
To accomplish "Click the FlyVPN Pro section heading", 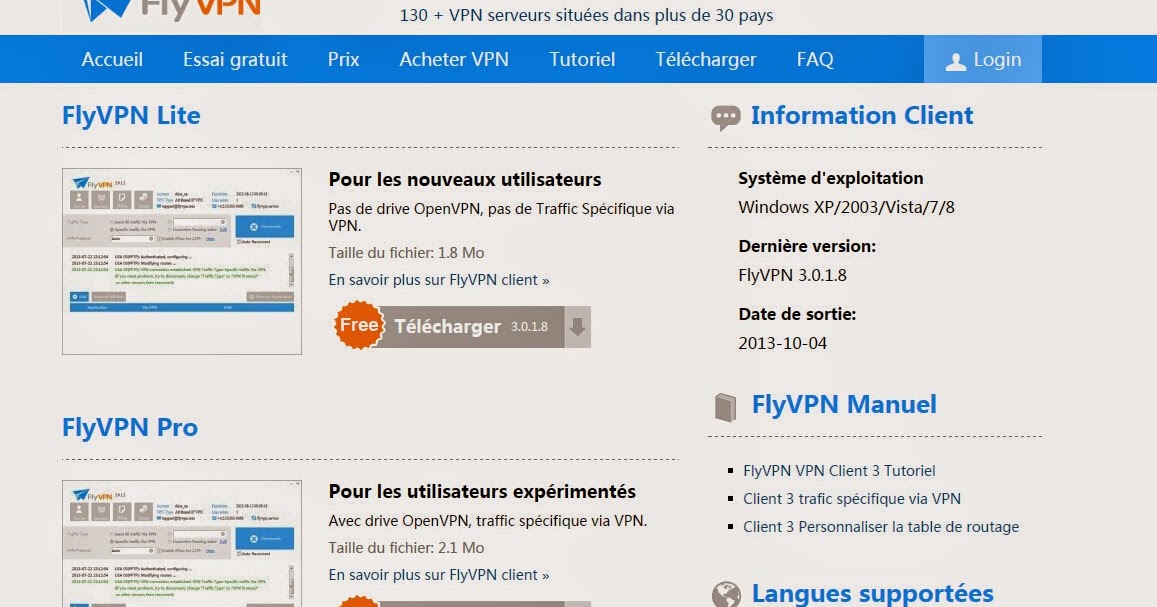I will tap(130, 428).
